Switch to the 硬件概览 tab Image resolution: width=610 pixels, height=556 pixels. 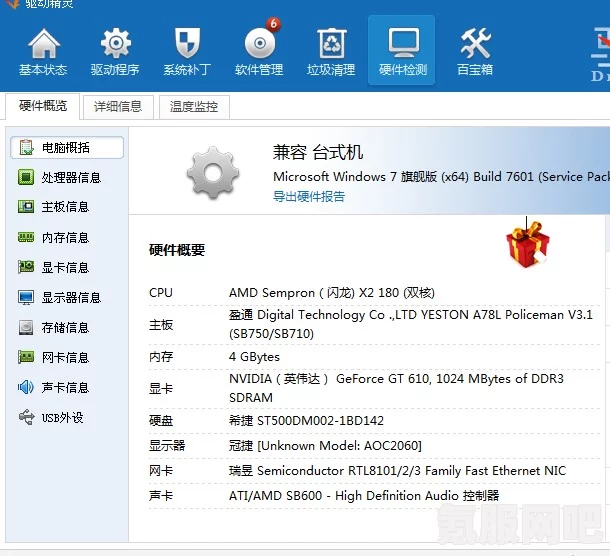[x=42, y=106]
